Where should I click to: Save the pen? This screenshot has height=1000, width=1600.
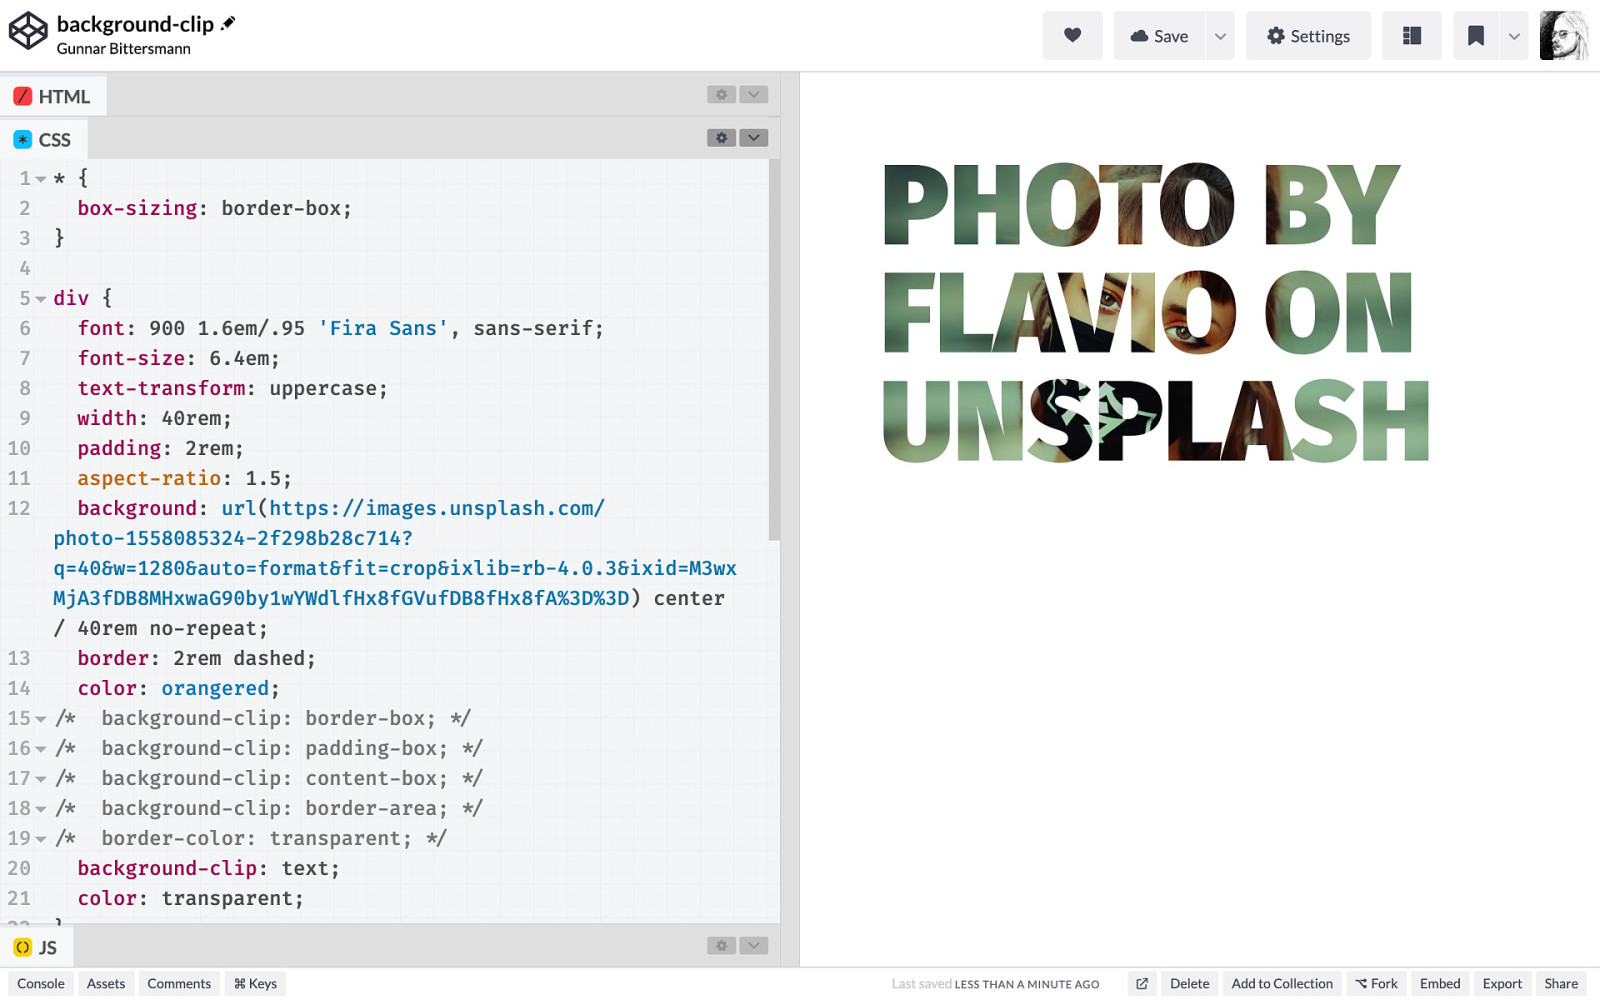click(x=1159, y=36)
